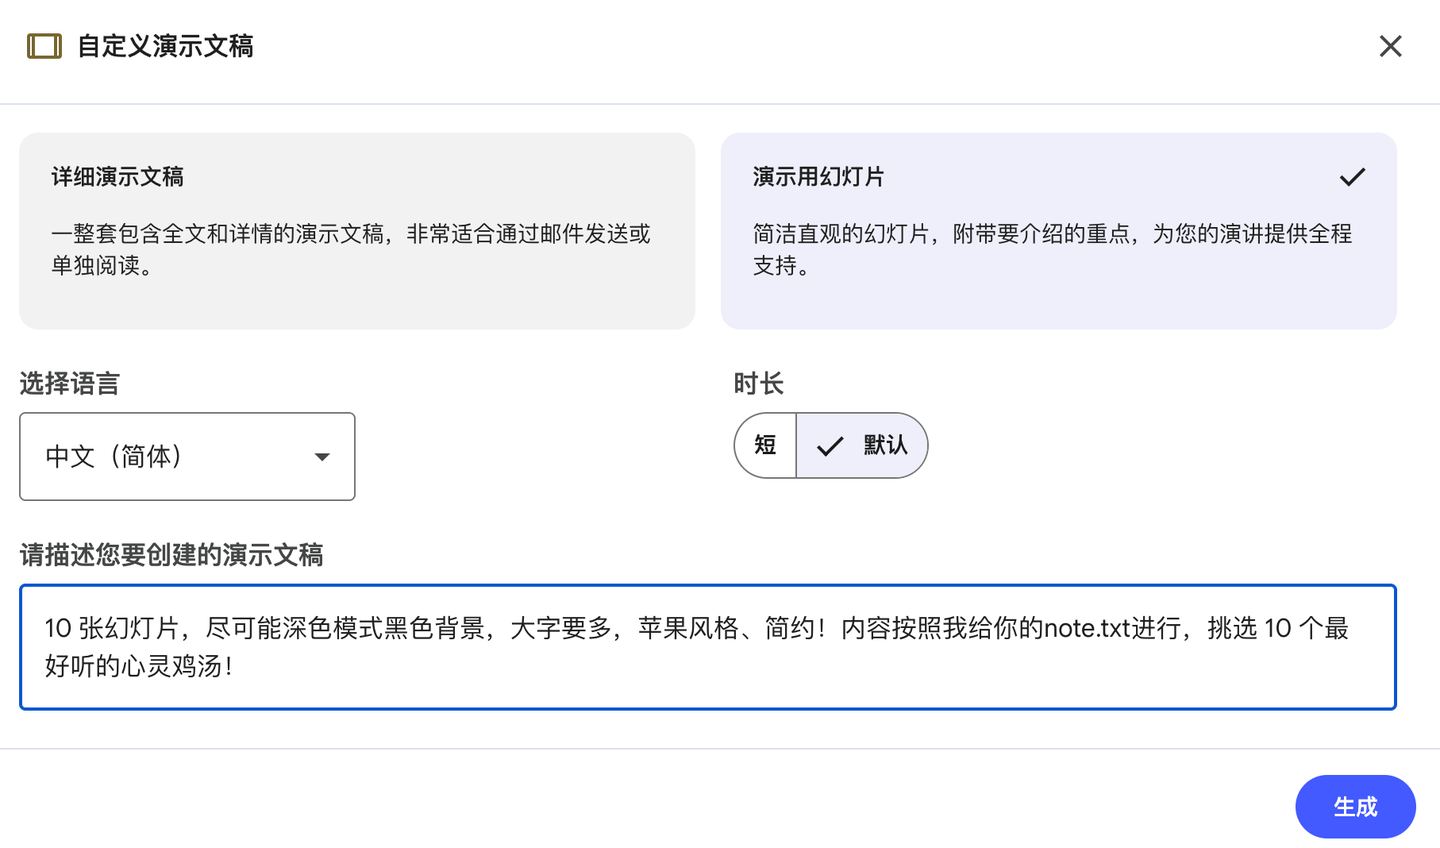Viewport: 1440px width, 848px height.
Task: Select the 演示用幻灯片 format card
Action: [x=1058, y=231]
